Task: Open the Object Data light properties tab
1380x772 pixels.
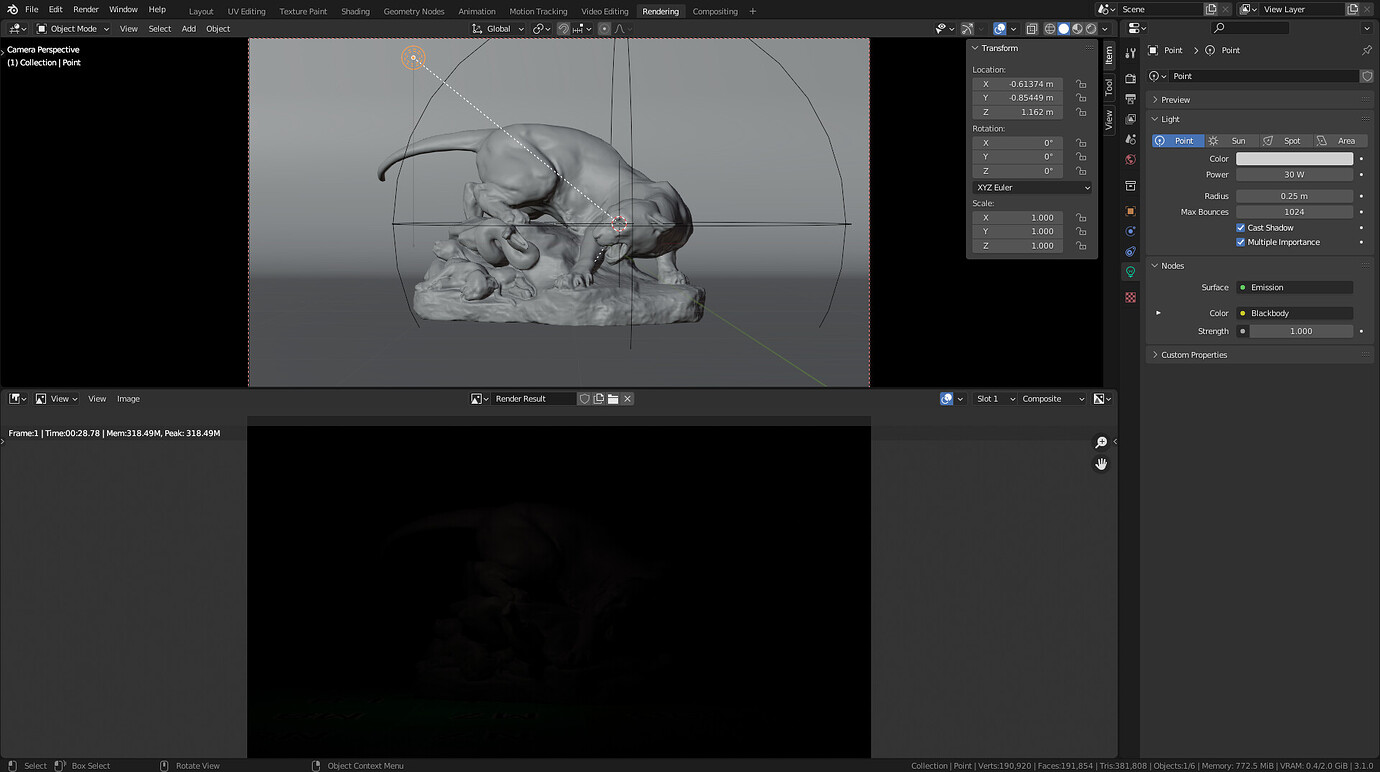Action: point(1130,271)
